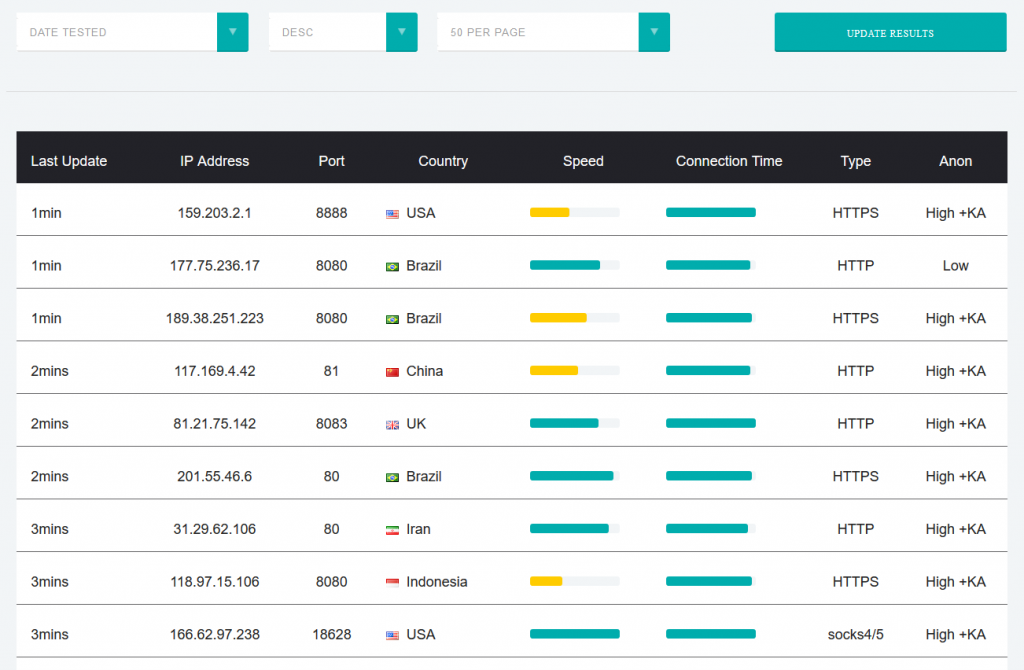Select IP address 201.55.46.6
Screen dimensions: 1024x670
(214, 477)
